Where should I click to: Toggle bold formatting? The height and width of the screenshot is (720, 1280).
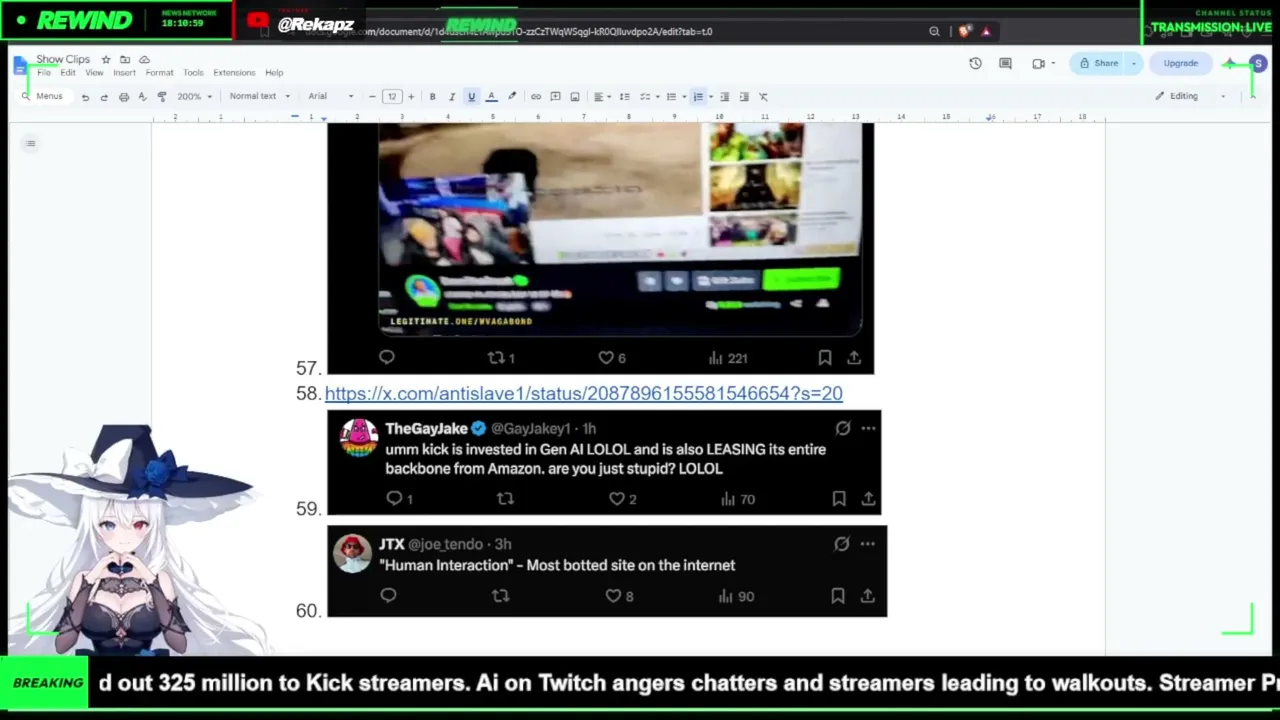coord(432,97)
